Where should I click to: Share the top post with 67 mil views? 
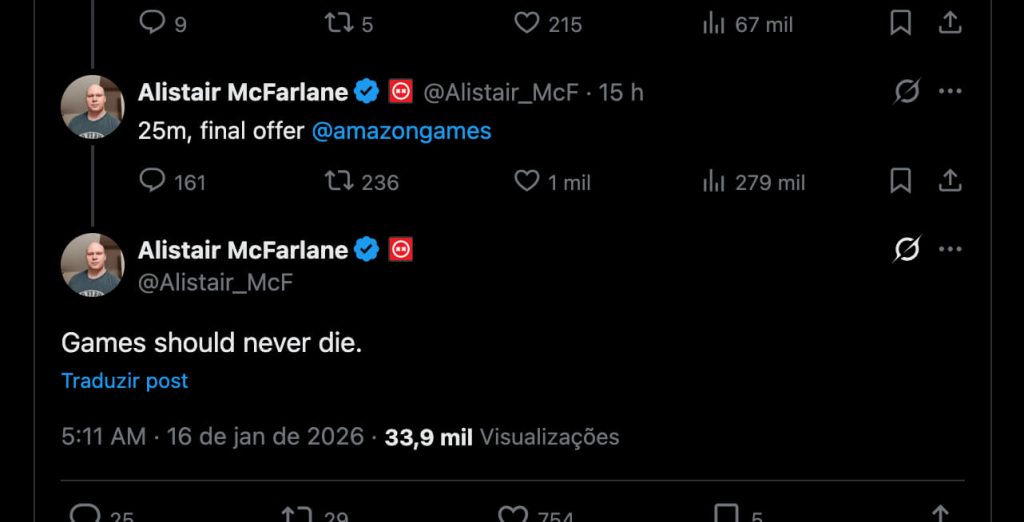[x=949, y=23]
